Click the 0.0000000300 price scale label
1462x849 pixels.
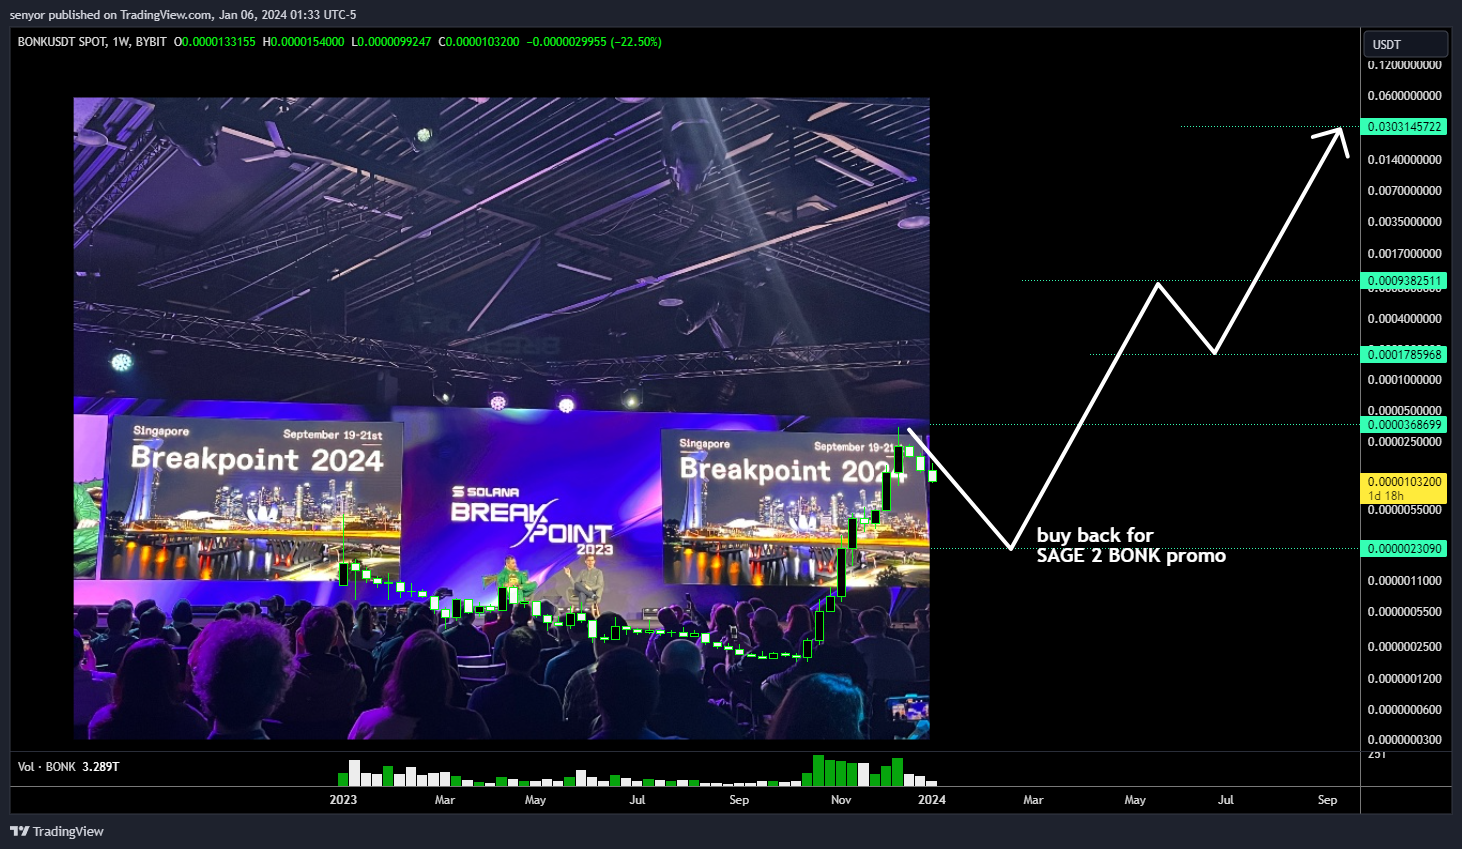pyautogui.click(x=1404, y=740)
